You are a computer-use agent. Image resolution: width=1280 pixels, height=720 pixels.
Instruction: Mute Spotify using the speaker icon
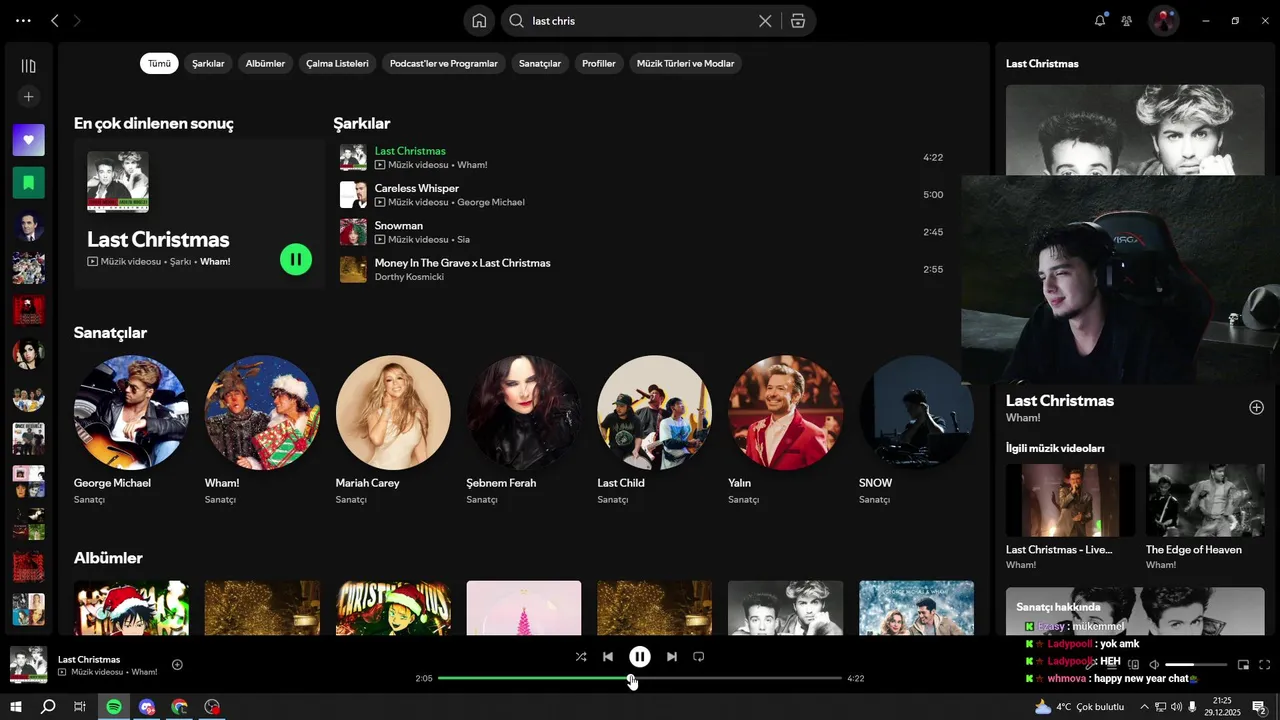point(1154,665)
